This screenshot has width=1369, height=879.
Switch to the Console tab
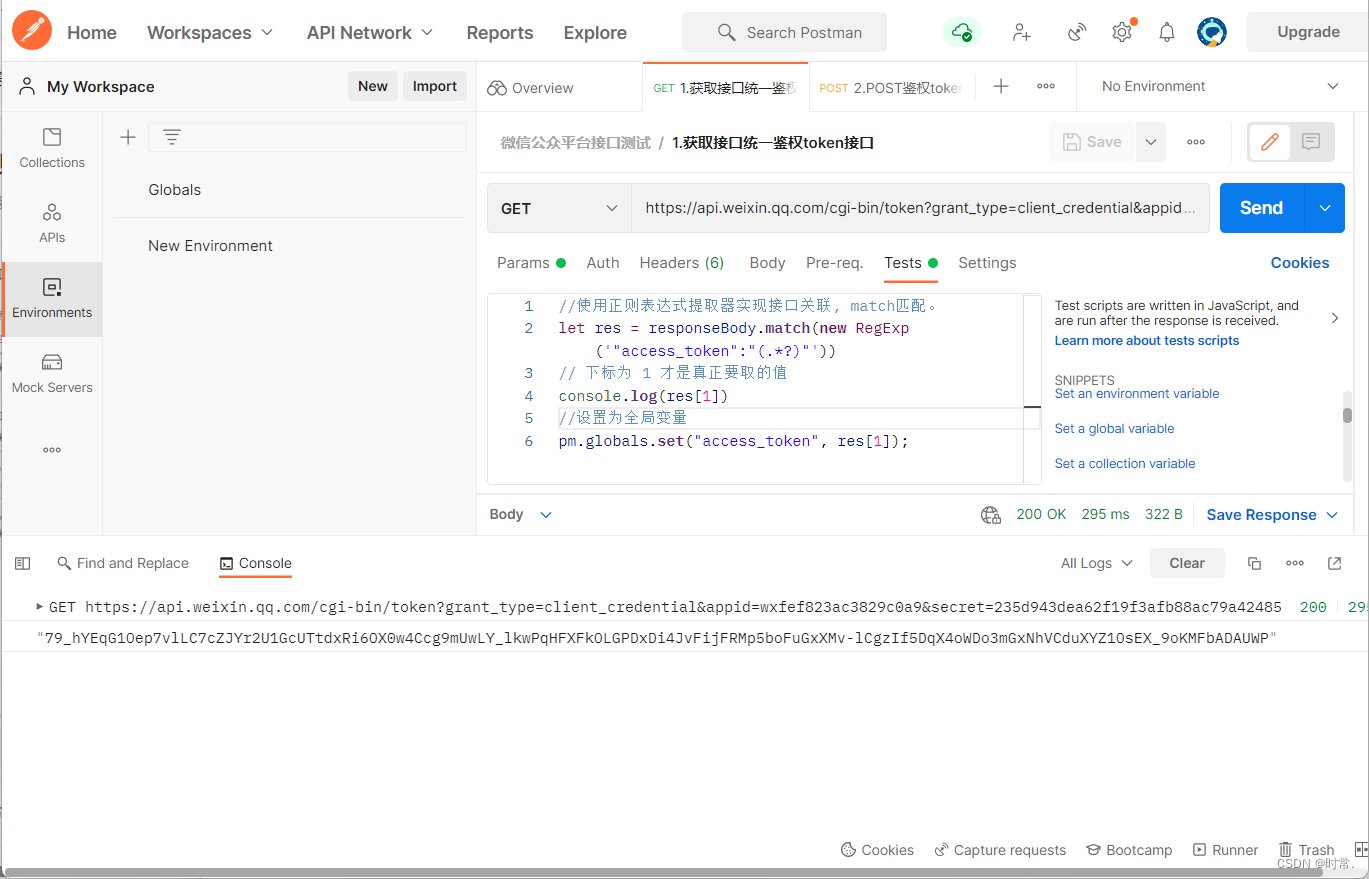[x=256, y=564]
